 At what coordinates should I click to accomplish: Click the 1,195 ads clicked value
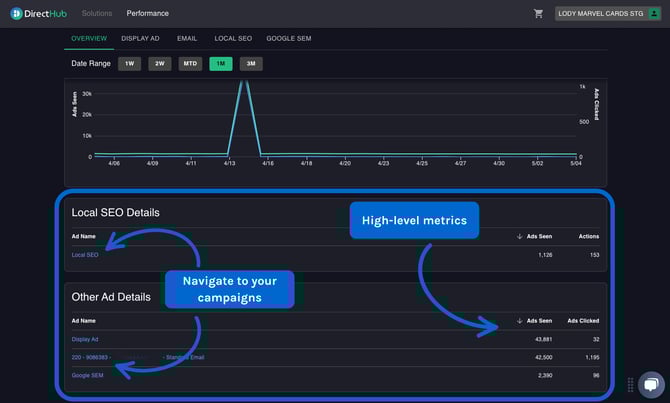coord(592,357)
